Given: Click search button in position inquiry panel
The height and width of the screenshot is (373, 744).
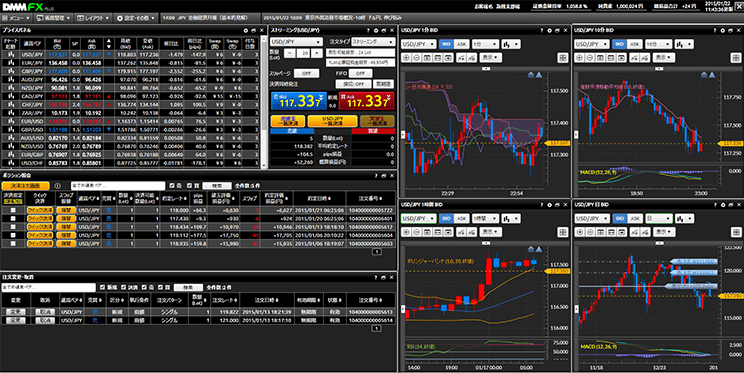Looking at the screenshot, I should (216, 186).
